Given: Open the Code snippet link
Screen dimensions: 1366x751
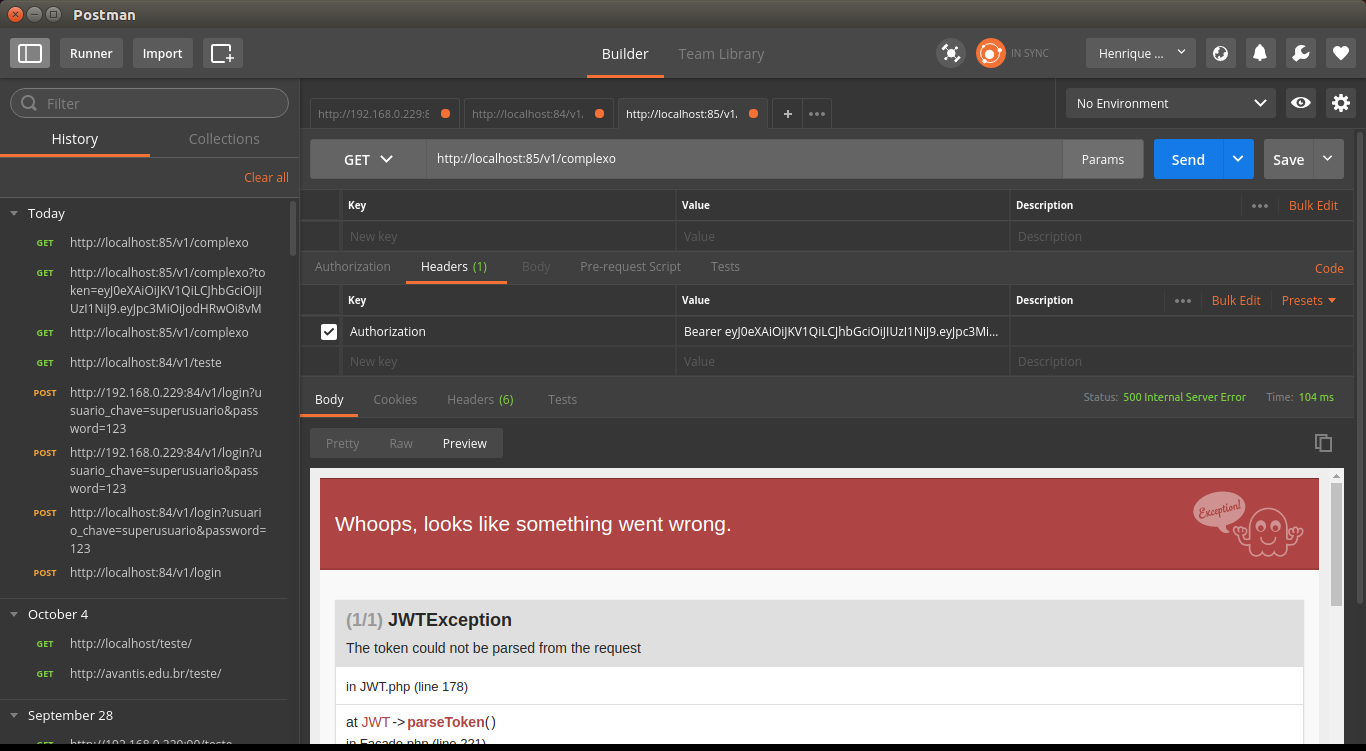Looking at the screenshot, I should pyautogui.click(x=1329, y=268).
